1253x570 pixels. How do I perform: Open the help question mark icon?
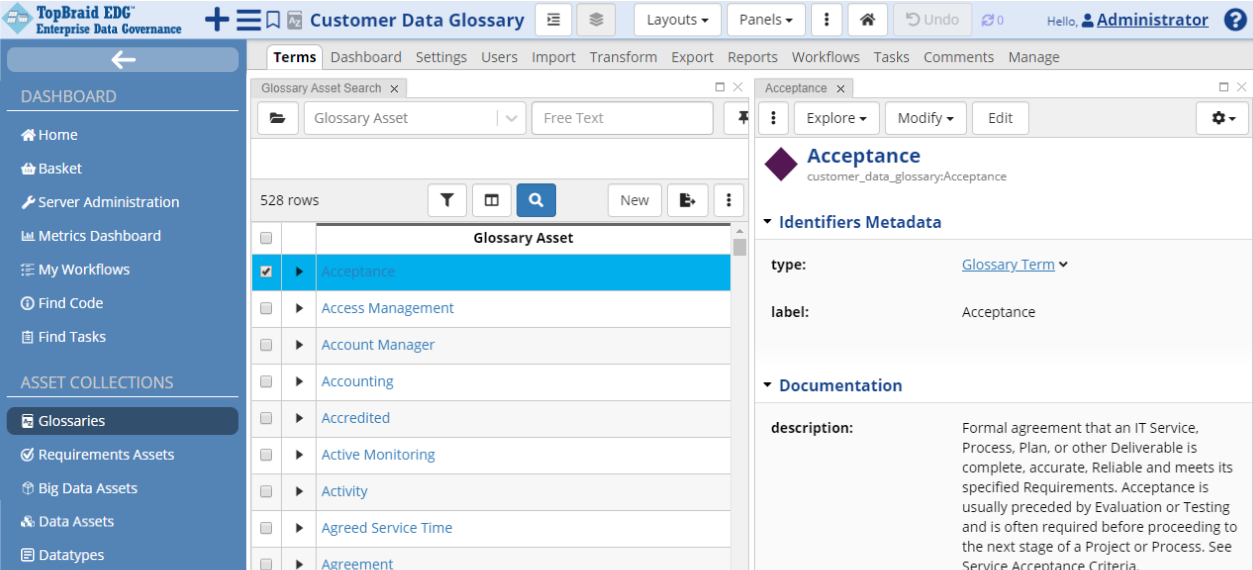click(1235, 20)
